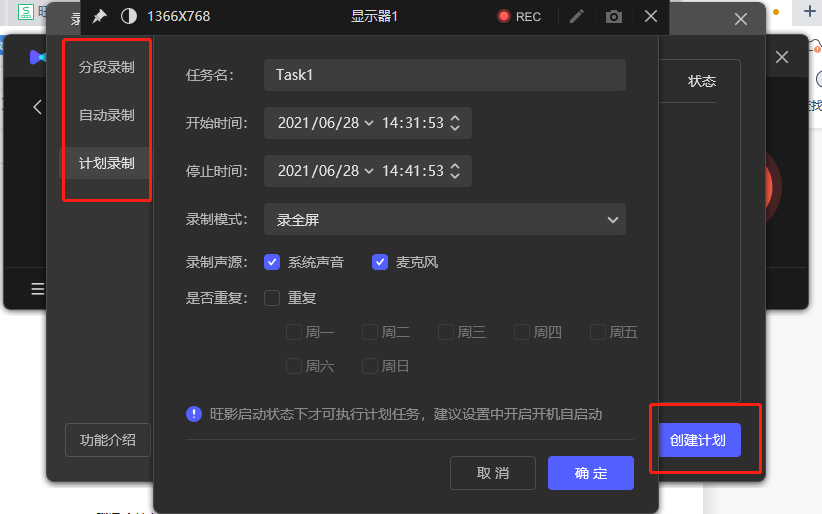Click the pin icon on recording toolbar
822x514 pixels.
click(99, 16)
